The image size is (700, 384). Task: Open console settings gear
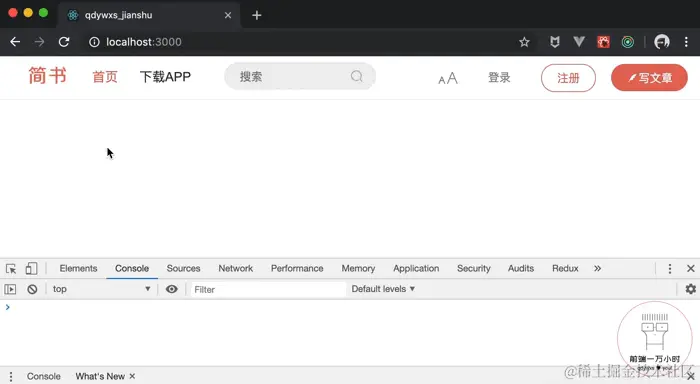(691, 289)
